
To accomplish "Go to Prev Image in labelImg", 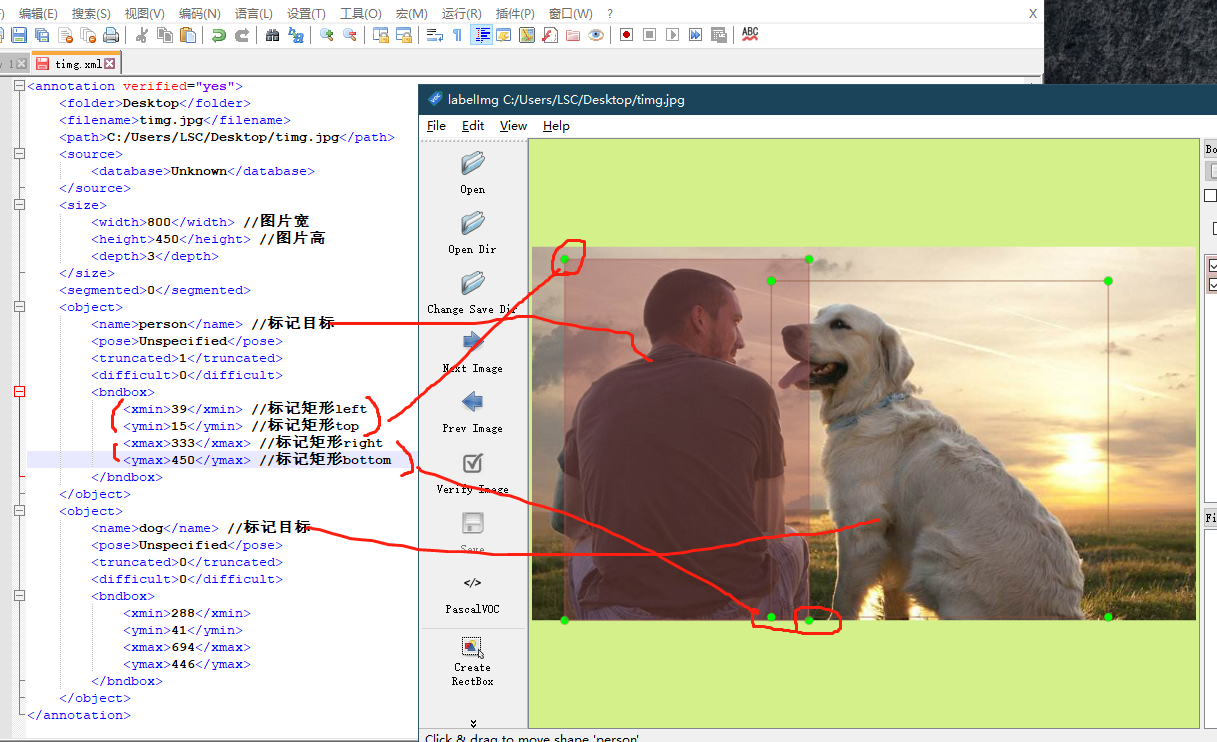I will pyautogui.click(x=473, y=412).
